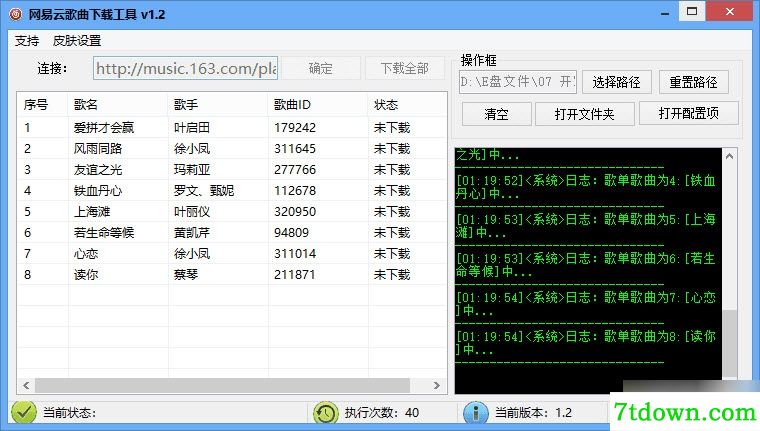The width and height of the screenshot is (760, 431).
Task: Click the log entry for 铁血丹心
Action: coord(586,187)
